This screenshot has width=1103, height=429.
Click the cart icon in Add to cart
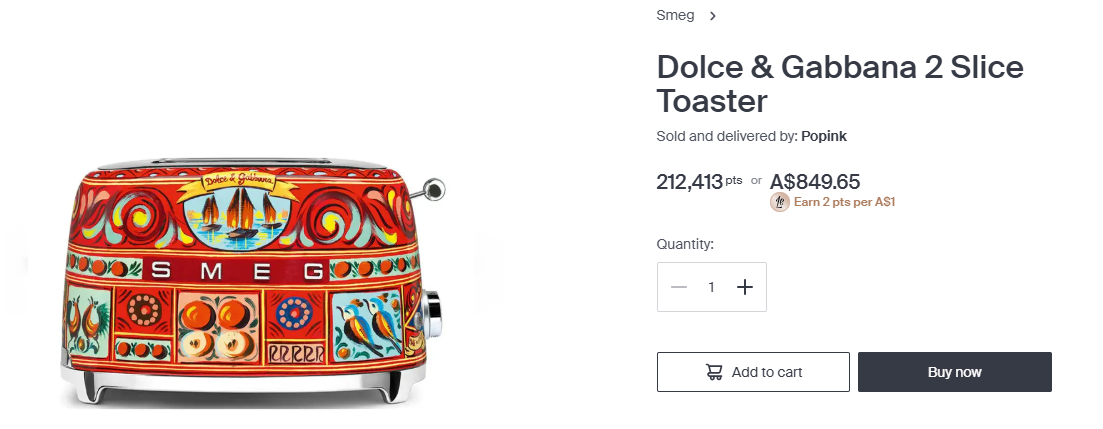coord(714,372)
